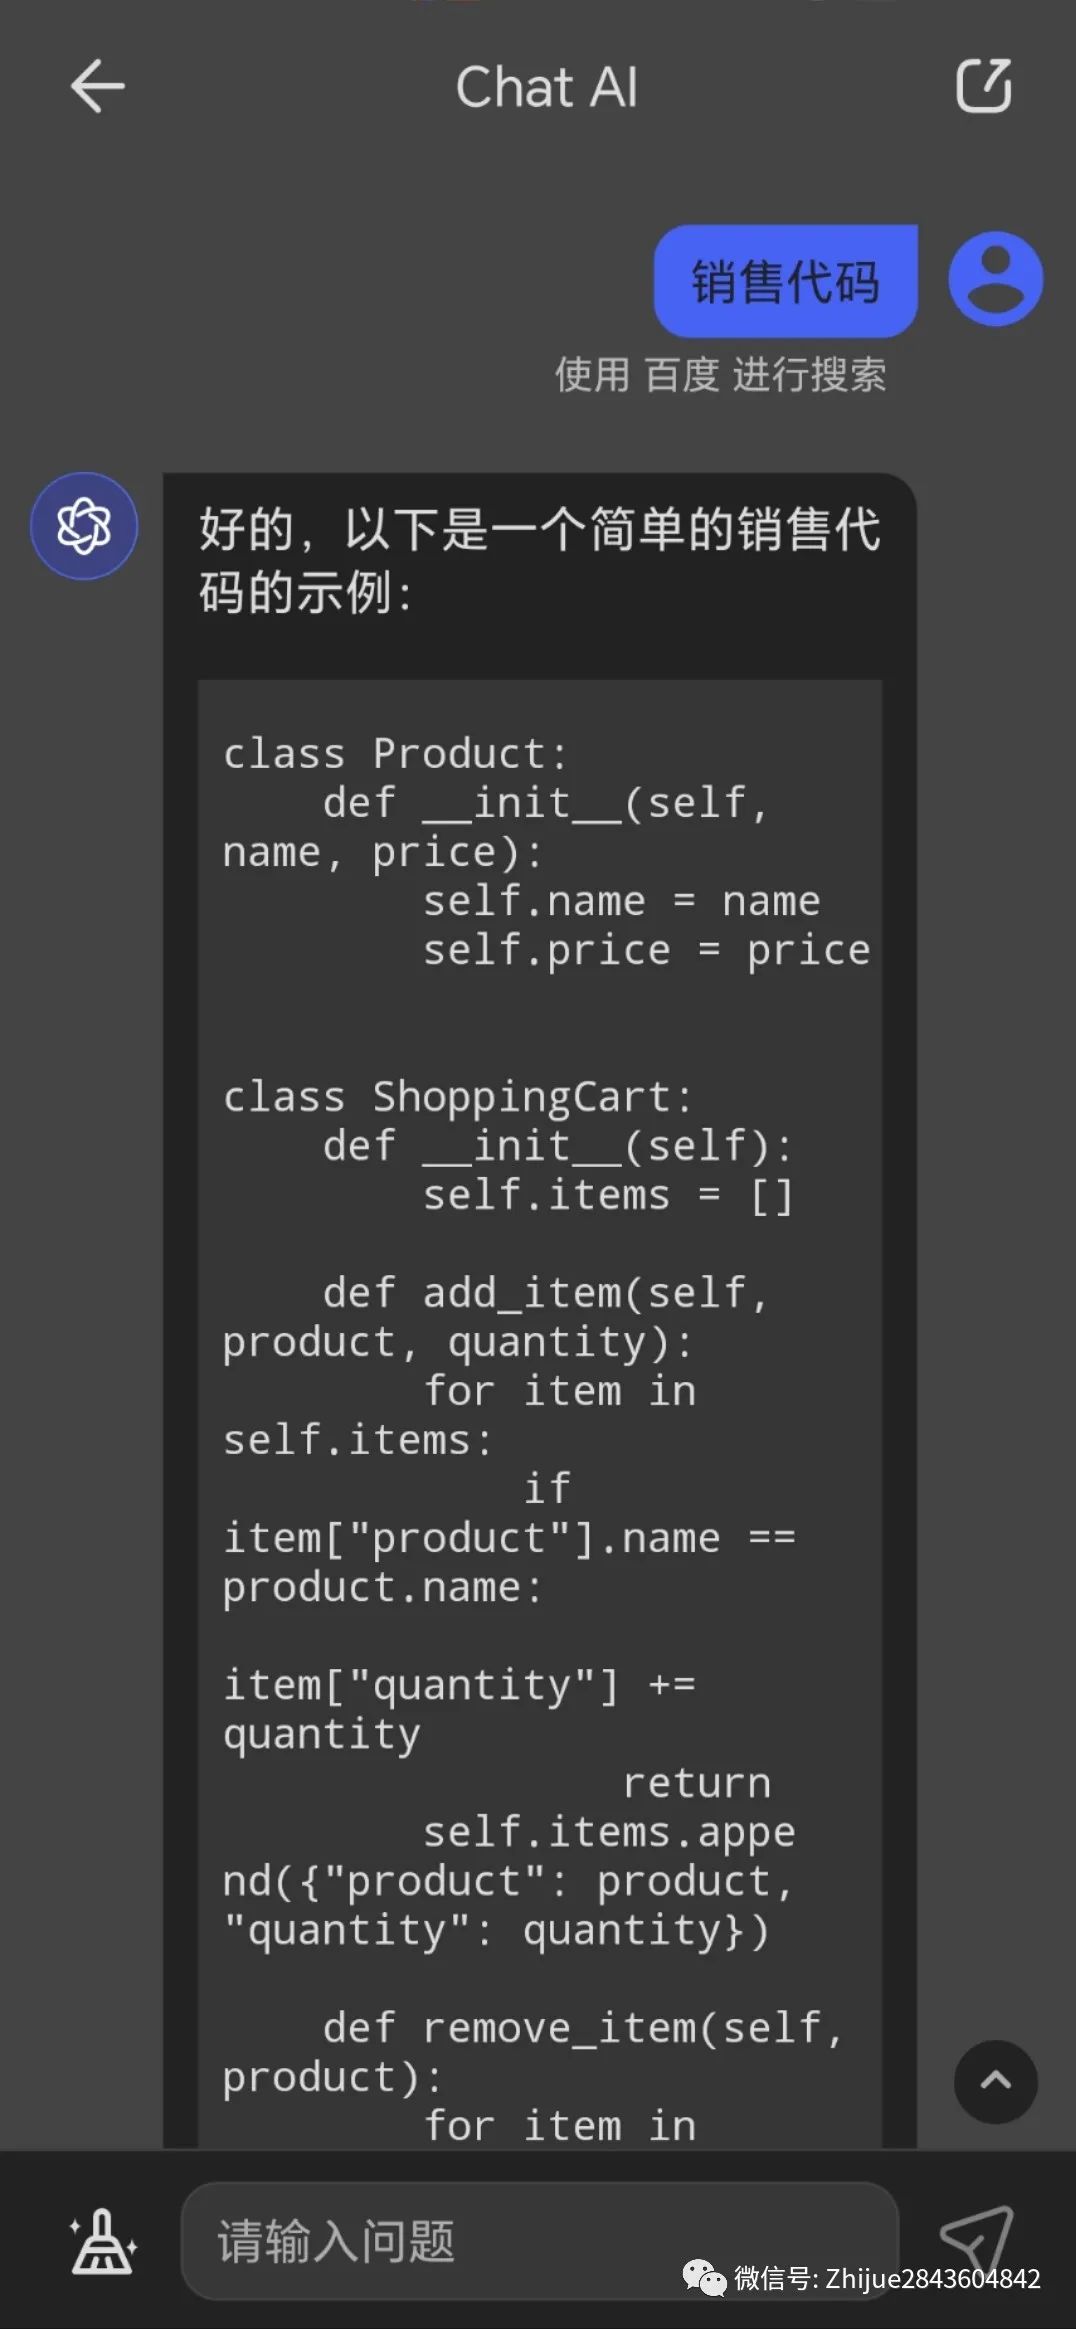
Task: Tap the class Product code line
Action: click(395, 753)
